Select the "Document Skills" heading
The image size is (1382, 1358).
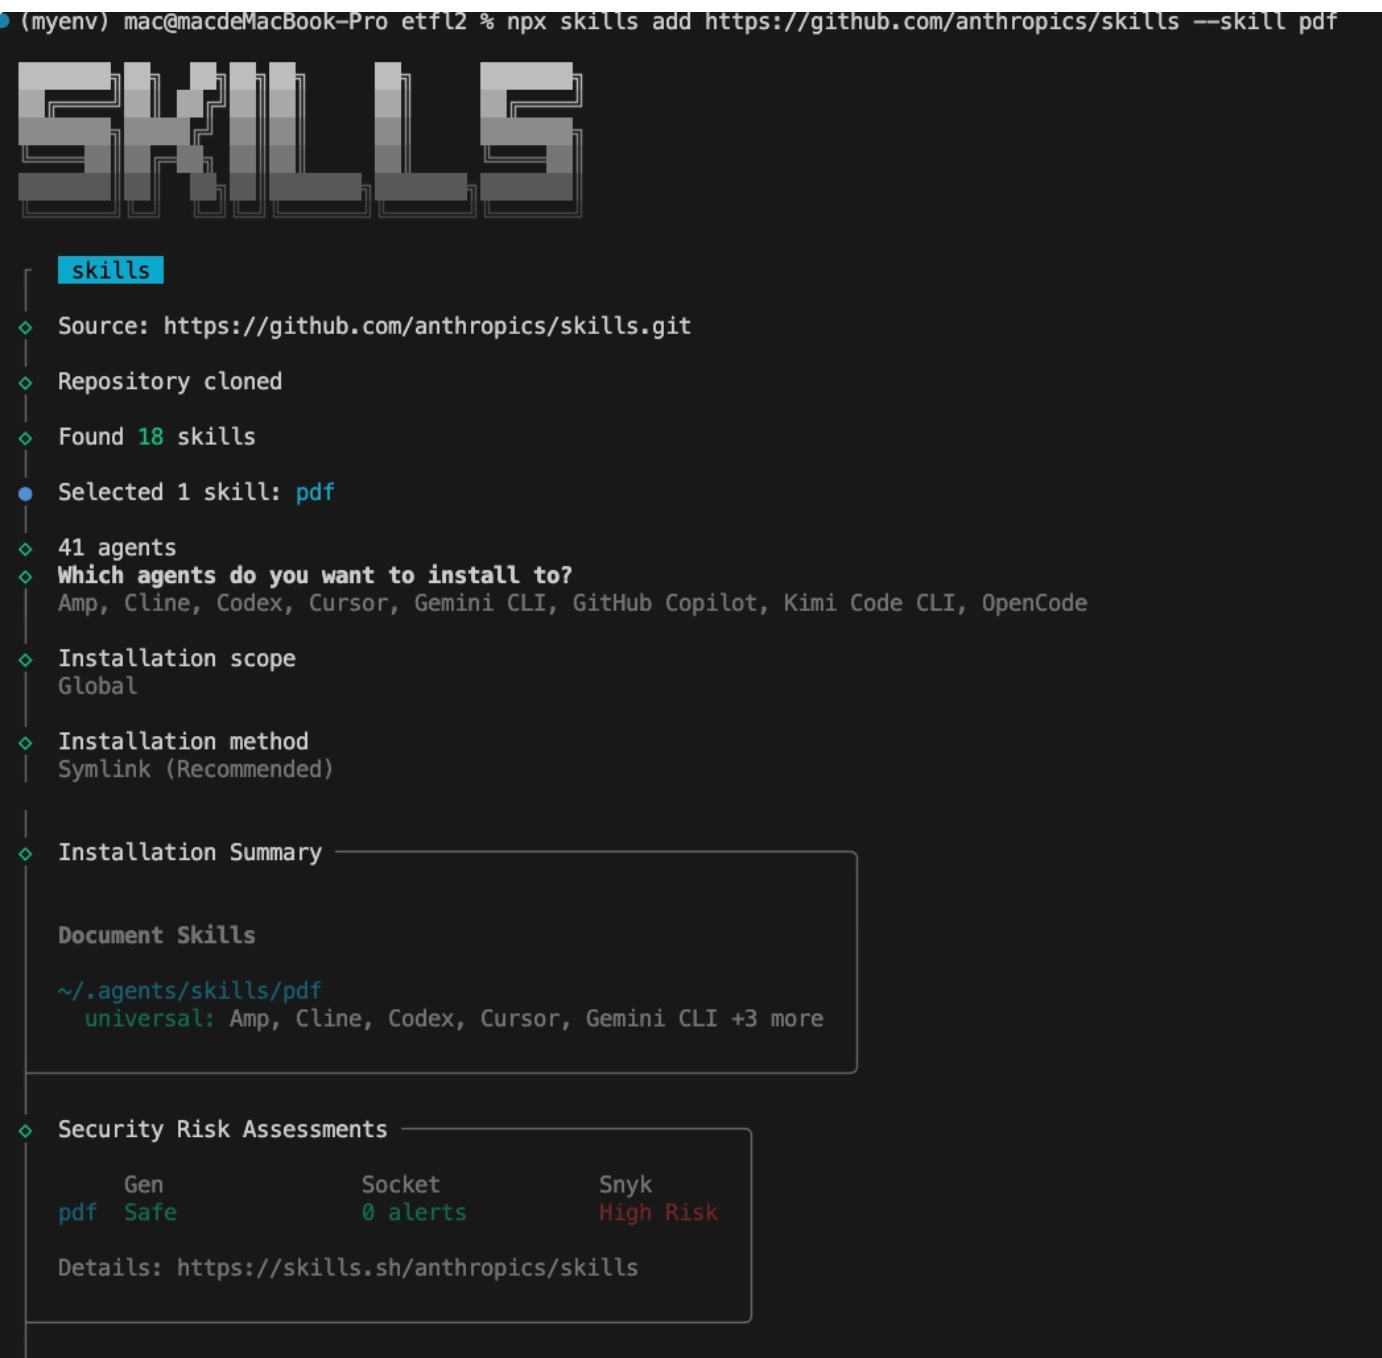[157, 936]
